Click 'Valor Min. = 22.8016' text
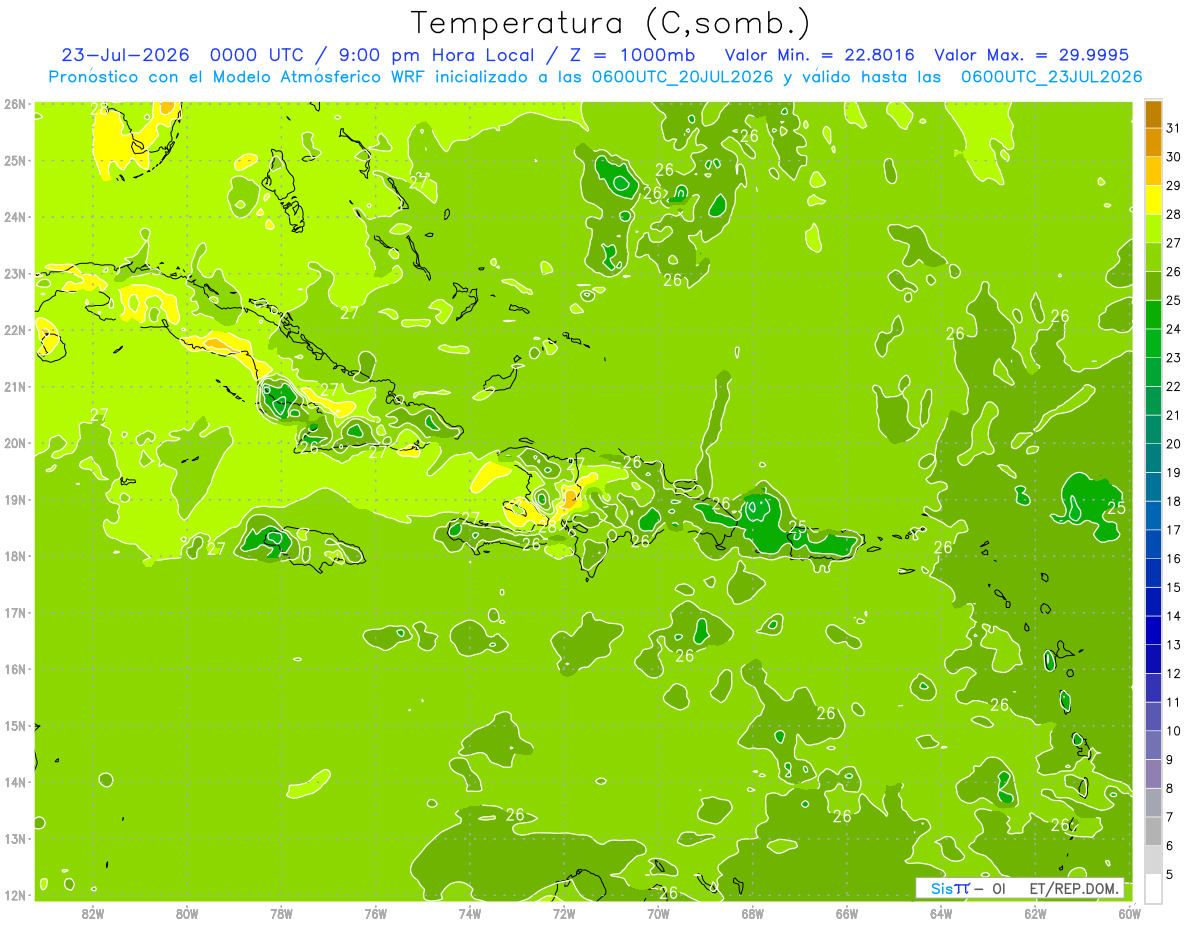Image resolution: width=1200 pixels, height=927 pixels. click(x=820, y=54)
